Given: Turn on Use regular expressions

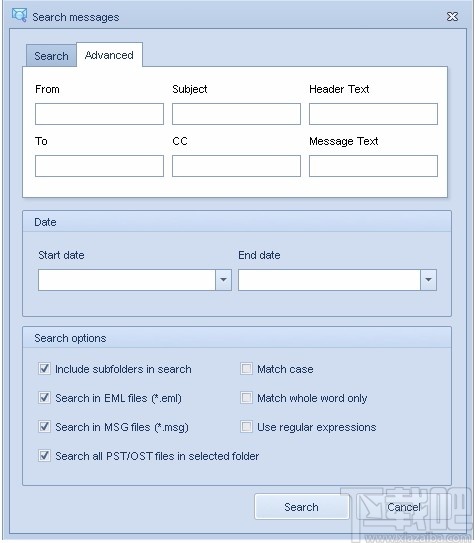Looking at the screenshot, I should click(x=247, y=427).
